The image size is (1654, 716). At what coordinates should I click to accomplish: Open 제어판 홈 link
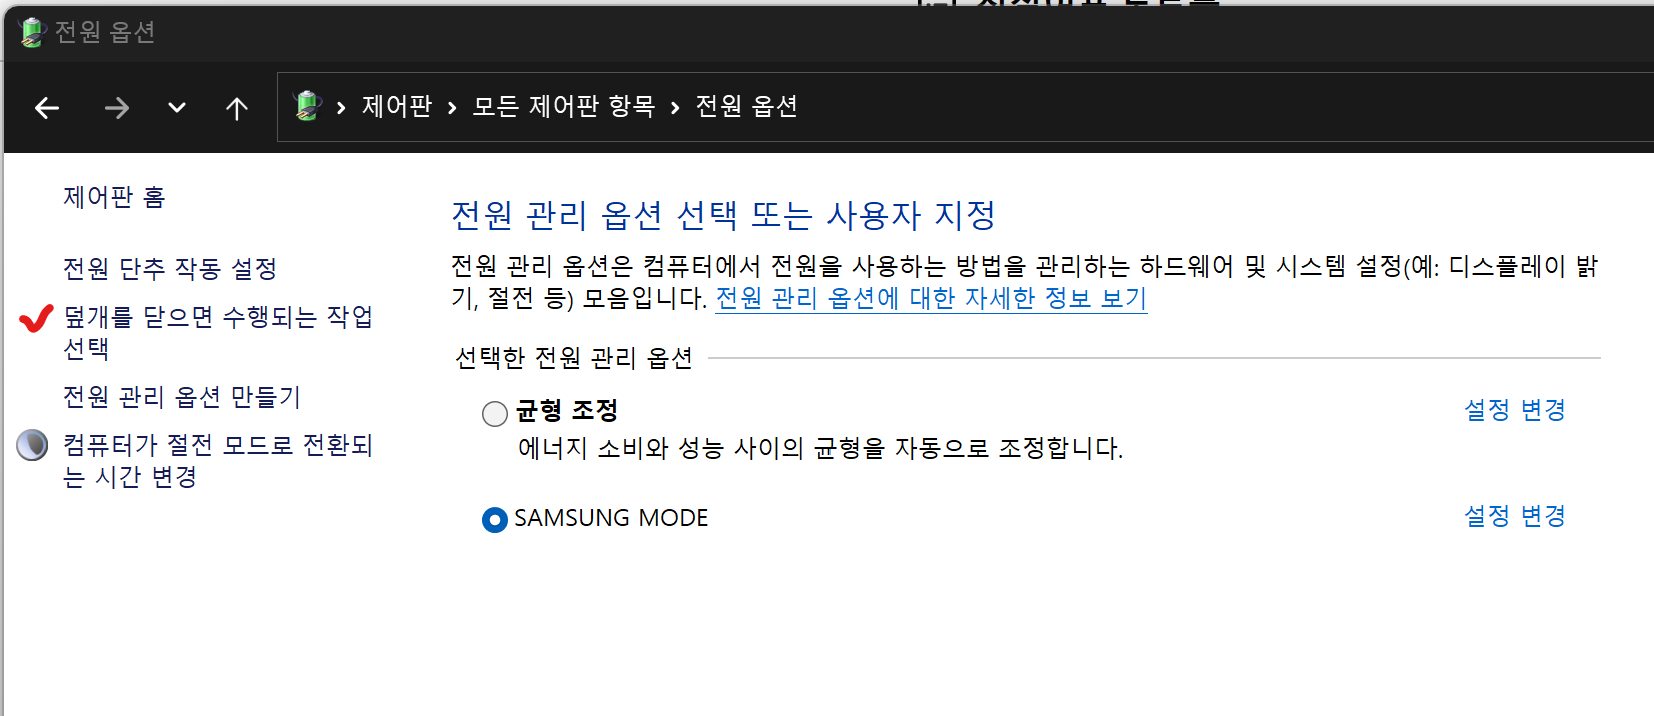114,197
